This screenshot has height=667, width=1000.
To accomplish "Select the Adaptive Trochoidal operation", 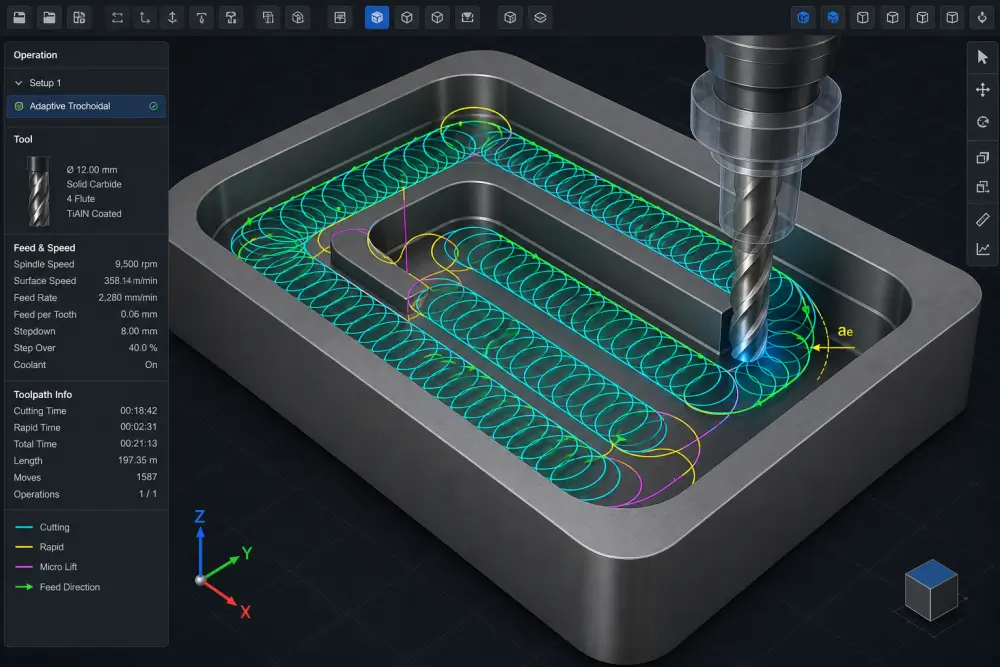I will 86,106.
